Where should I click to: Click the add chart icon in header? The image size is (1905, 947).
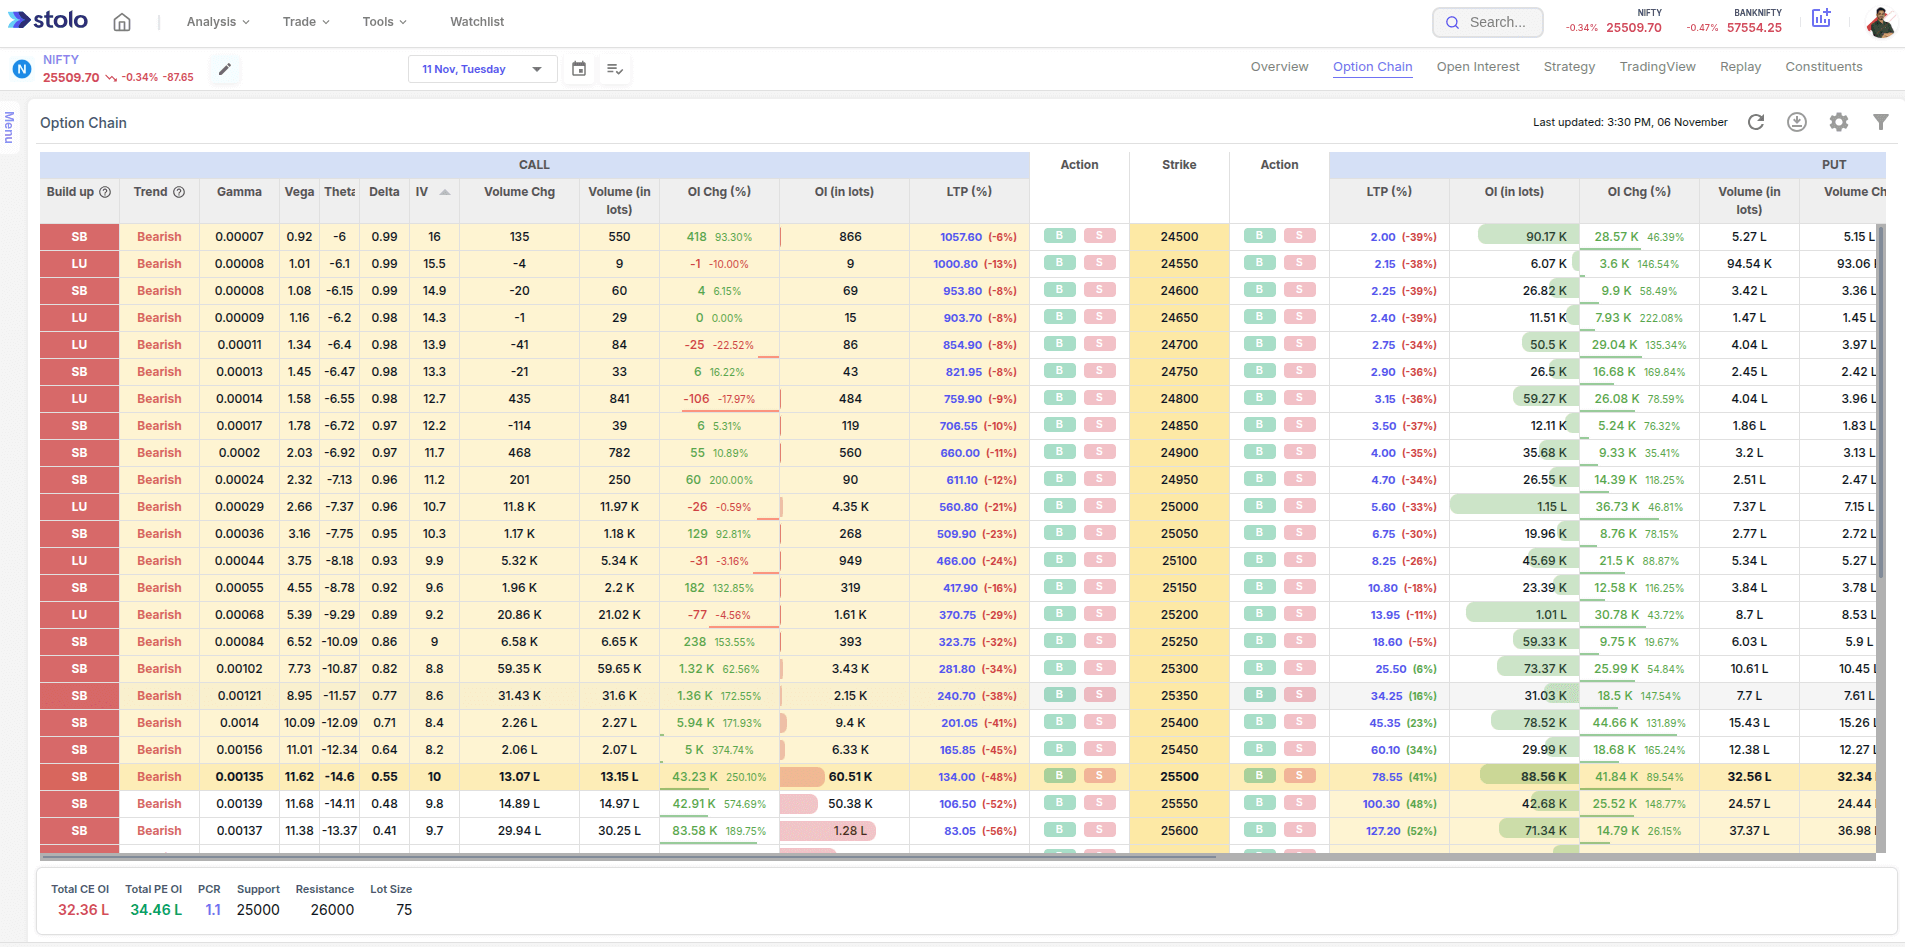tap(1821, 19)
